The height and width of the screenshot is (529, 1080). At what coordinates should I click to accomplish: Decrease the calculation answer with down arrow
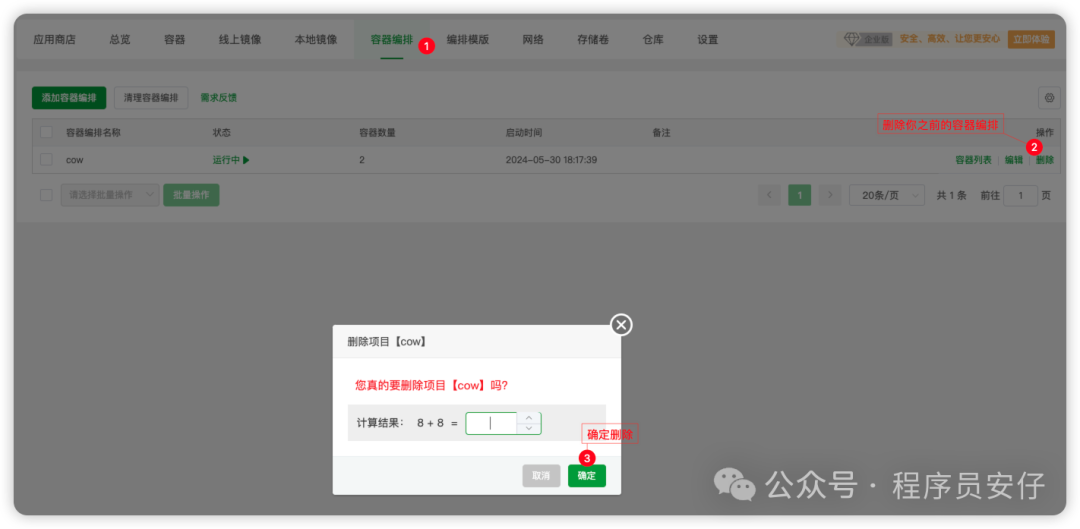[529, 428]
